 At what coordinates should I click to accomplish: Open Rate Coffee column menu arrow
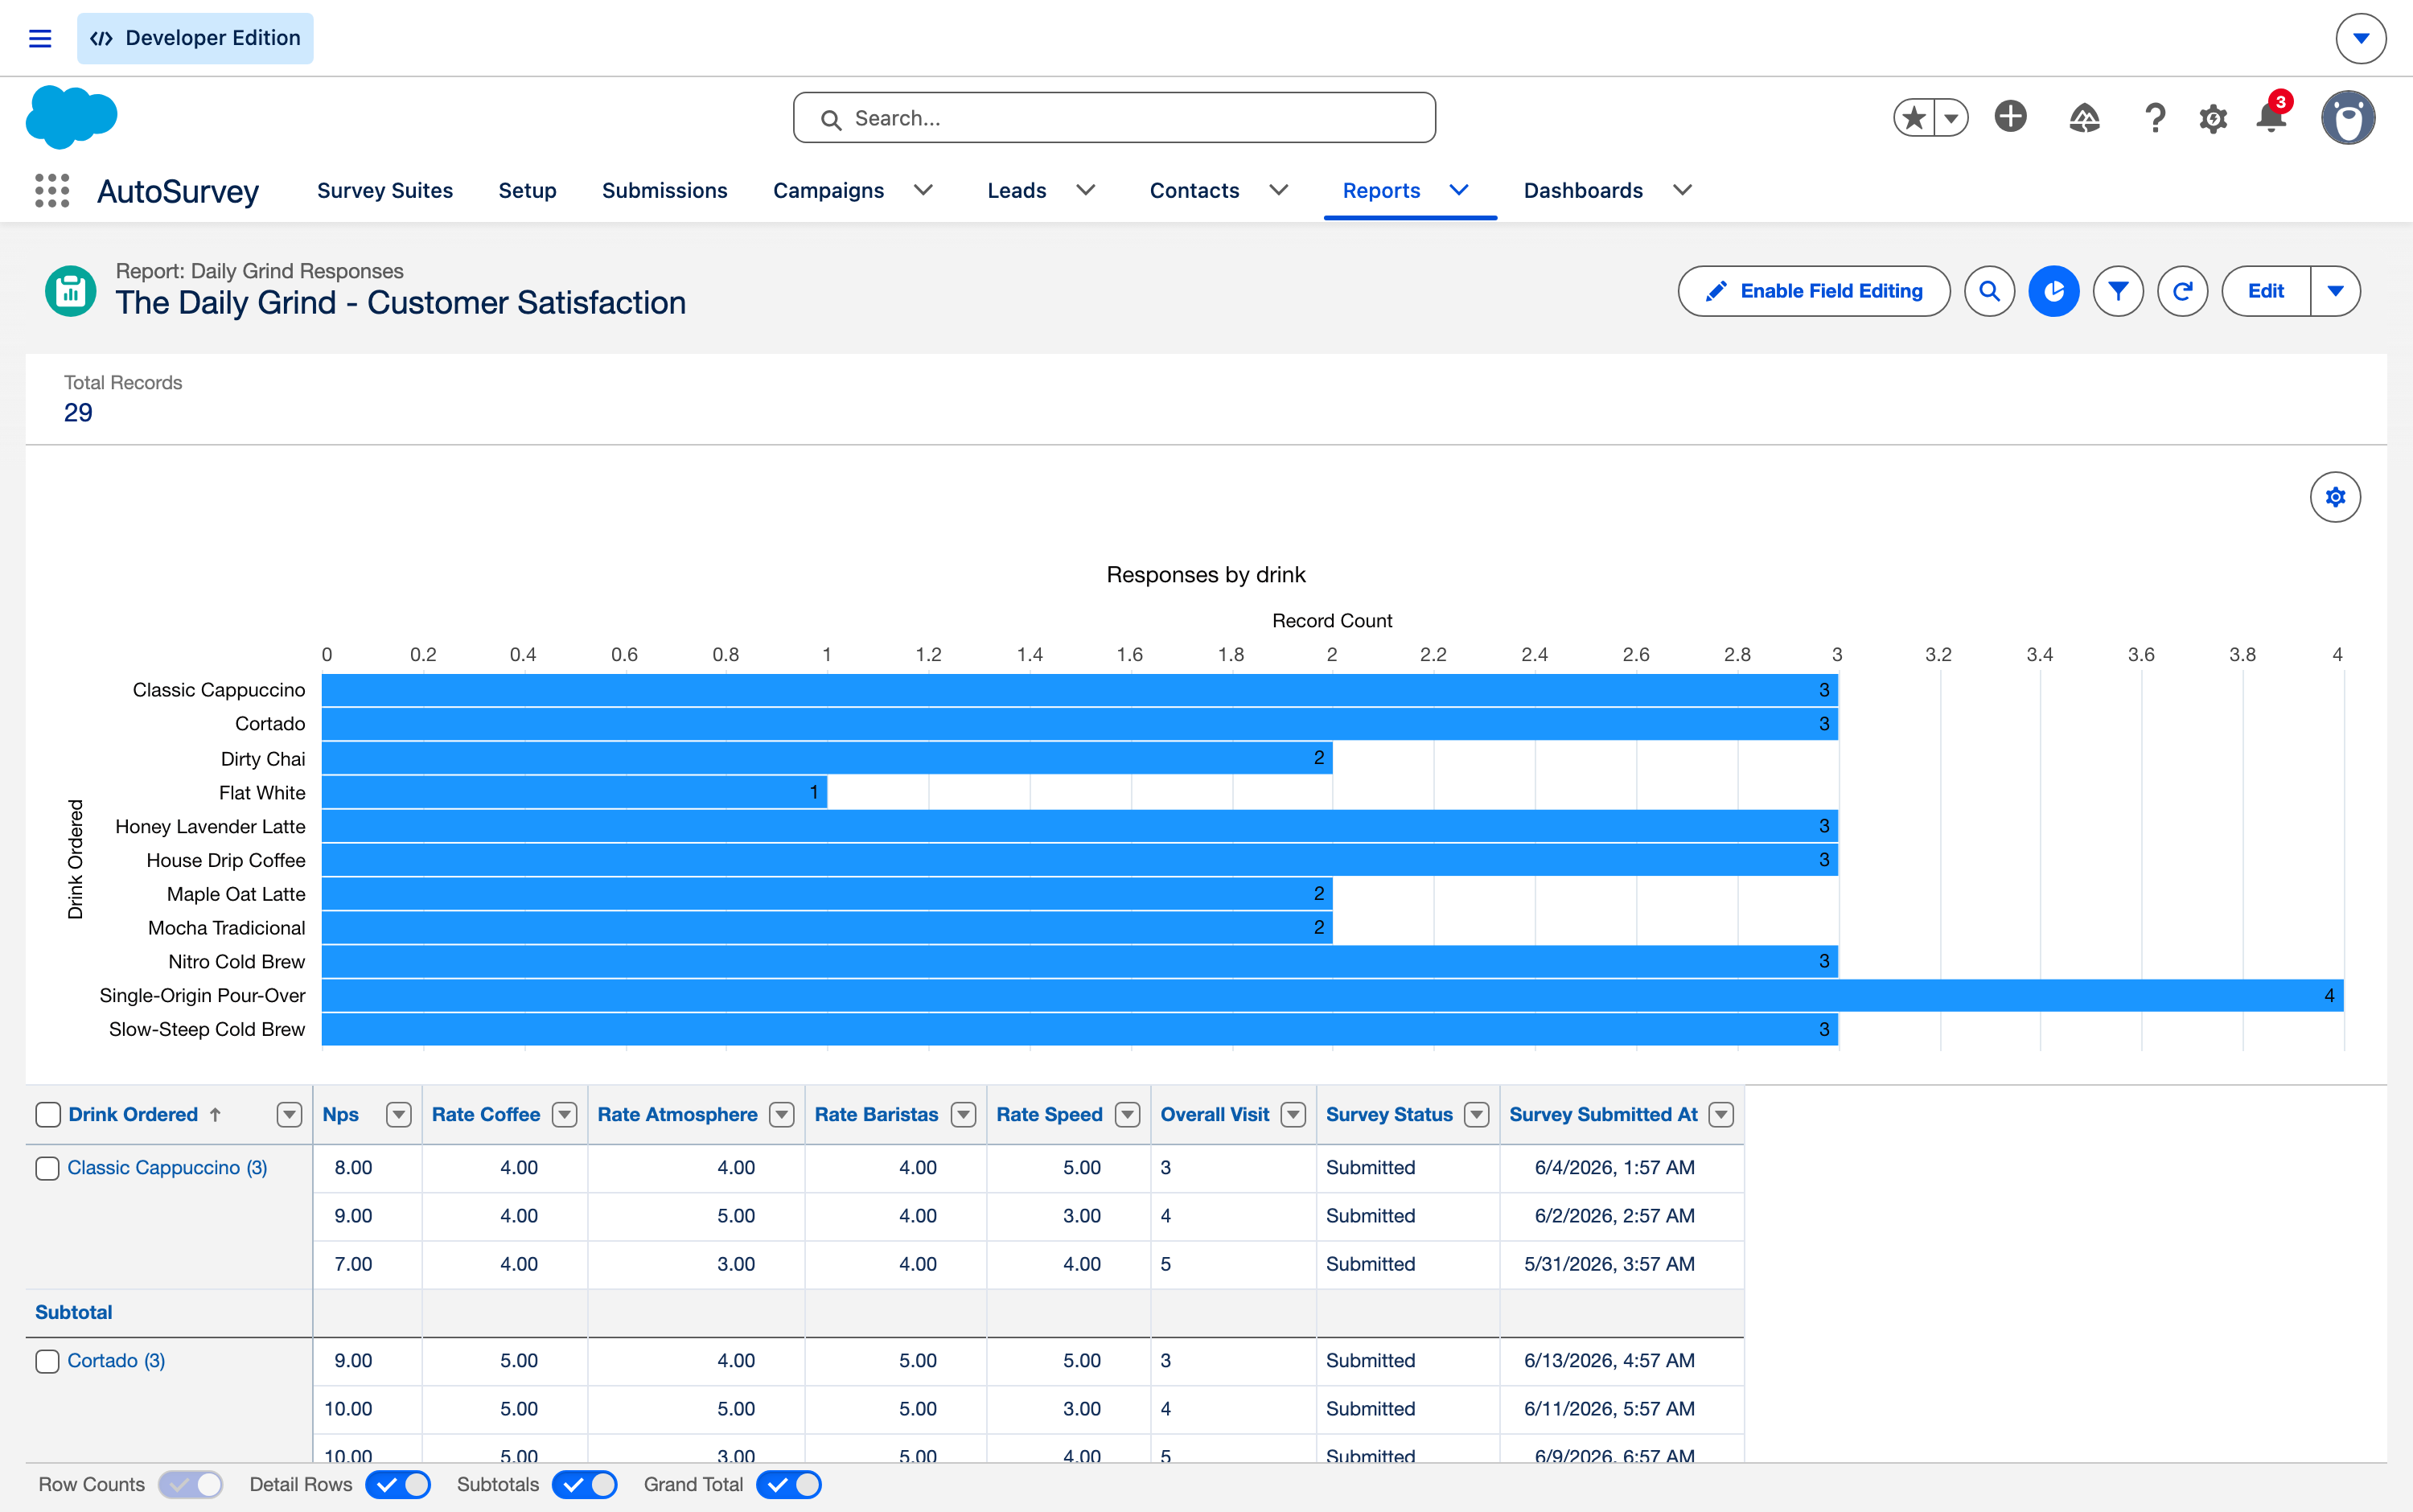pyautogui.click(x=564, y=1114)
